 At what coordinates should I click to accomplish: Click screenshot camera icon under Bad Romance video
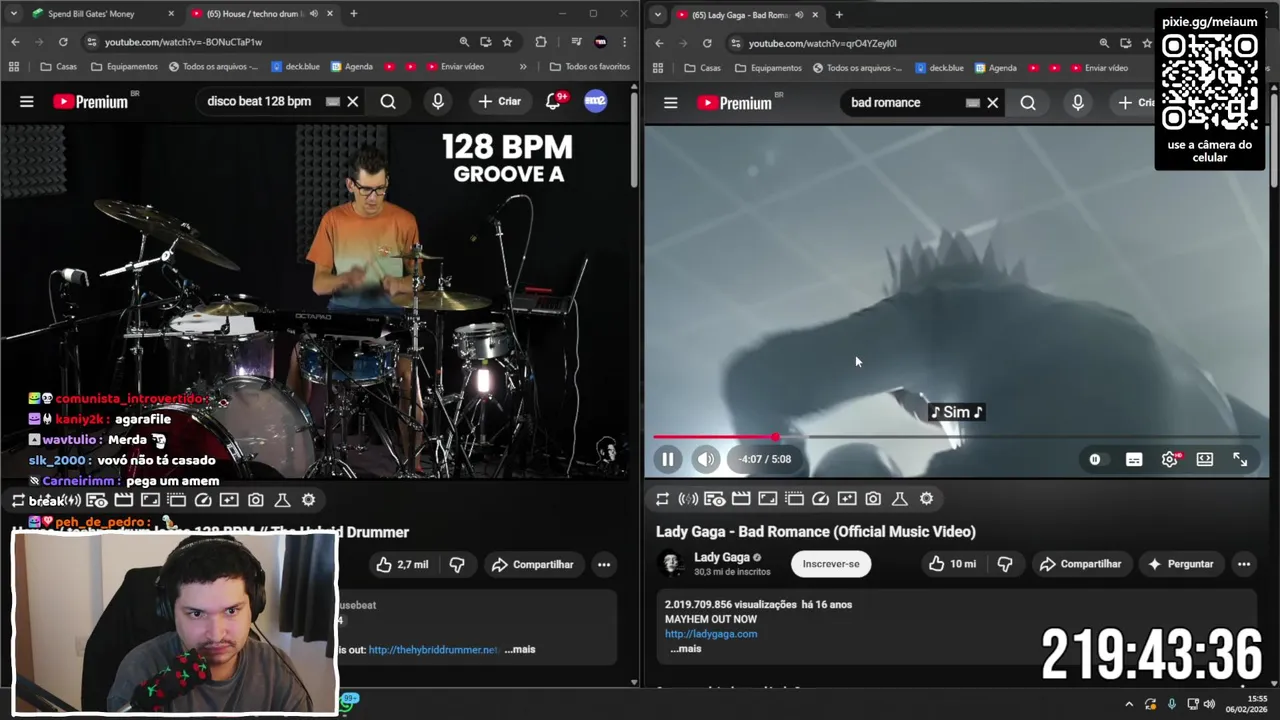coord(873,498)
